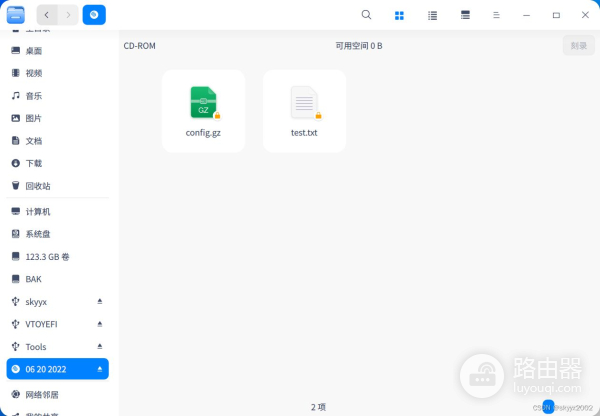
Task: Select 计算机 in the sidebar
Action: click(38, 212)
